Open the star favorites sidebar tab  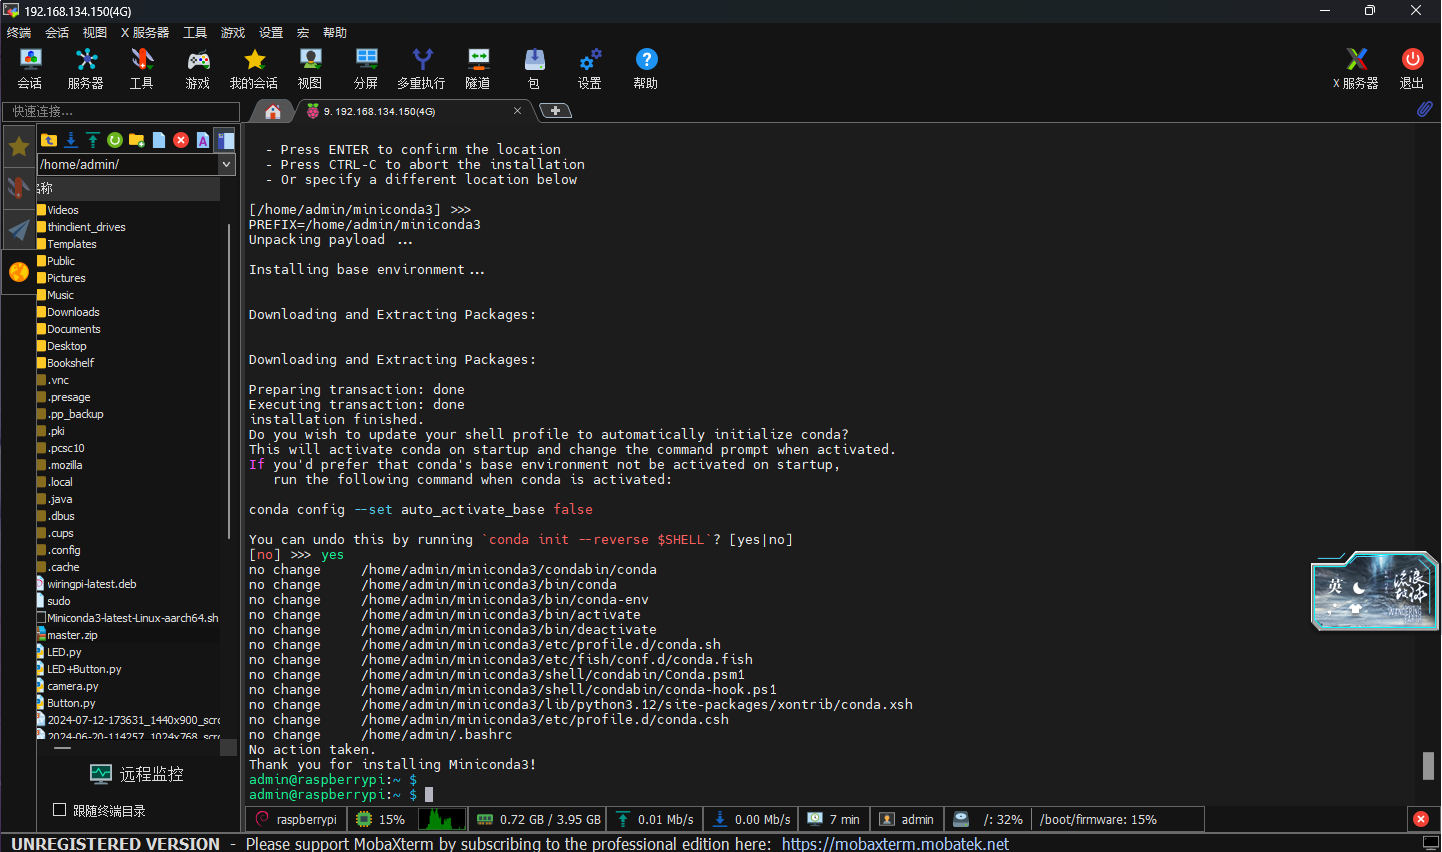[19, 147]
